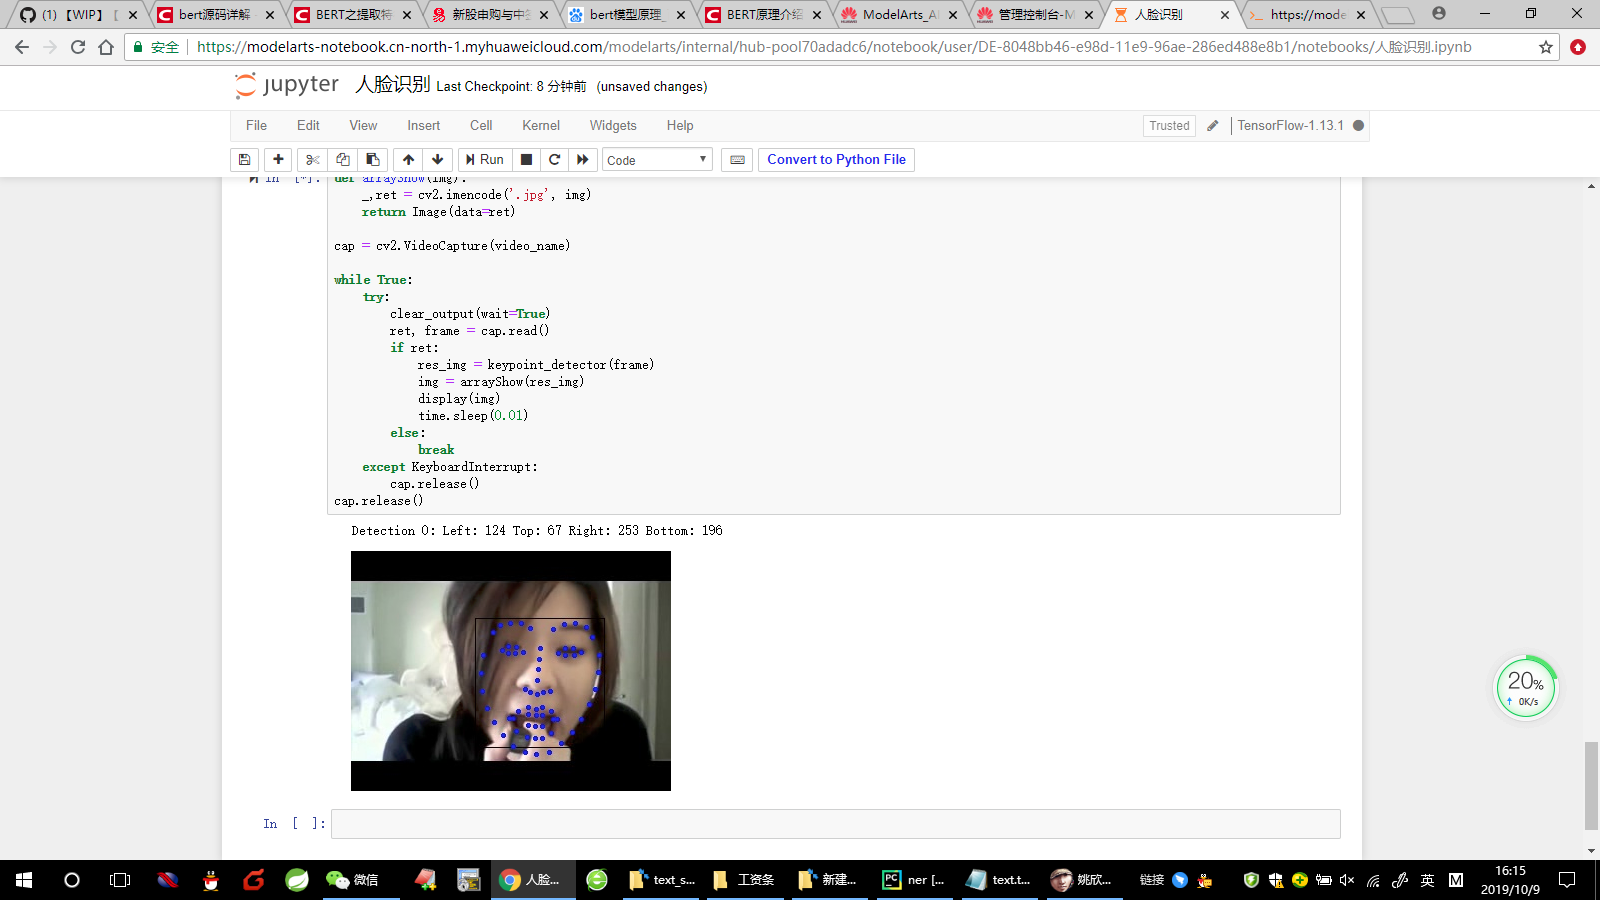The height and width of the screenshot is (900, 1600).
Task: Rename the notebook title 人脸识别
Action: click(393, 85)
